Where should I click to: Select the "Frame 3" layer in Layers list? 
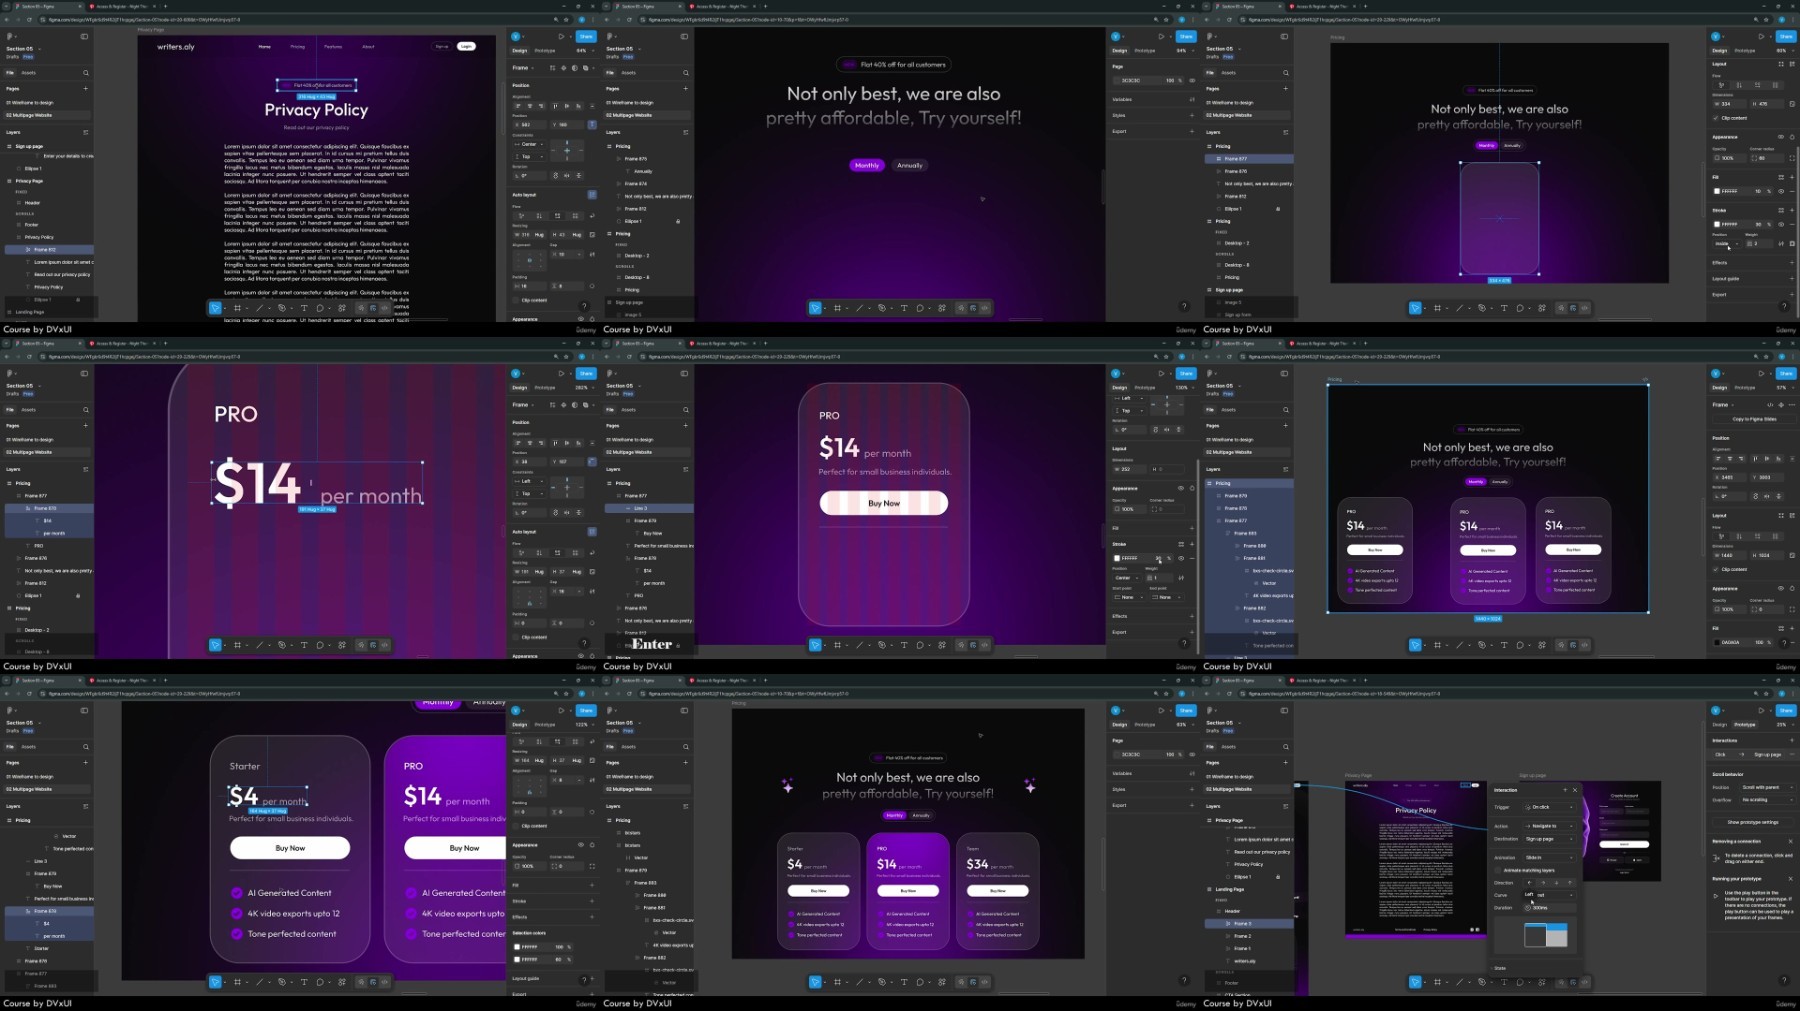pos(1242,924)
